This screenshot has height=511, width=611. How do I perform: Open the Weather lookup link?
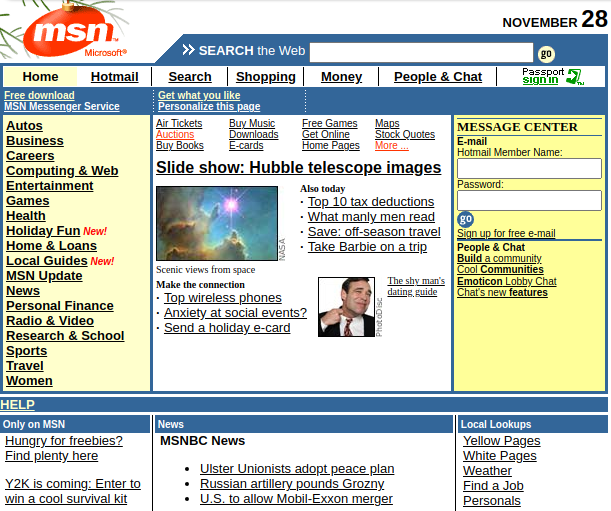(x=487, y=470)
